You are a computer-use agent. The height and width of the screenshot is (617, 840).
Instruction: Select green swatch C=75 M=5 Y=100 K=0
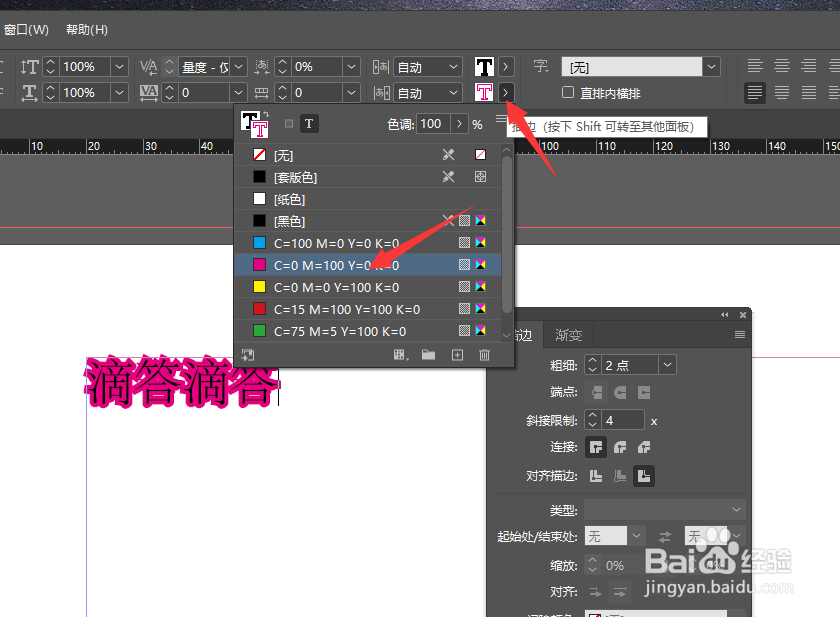tap(368, 331)
